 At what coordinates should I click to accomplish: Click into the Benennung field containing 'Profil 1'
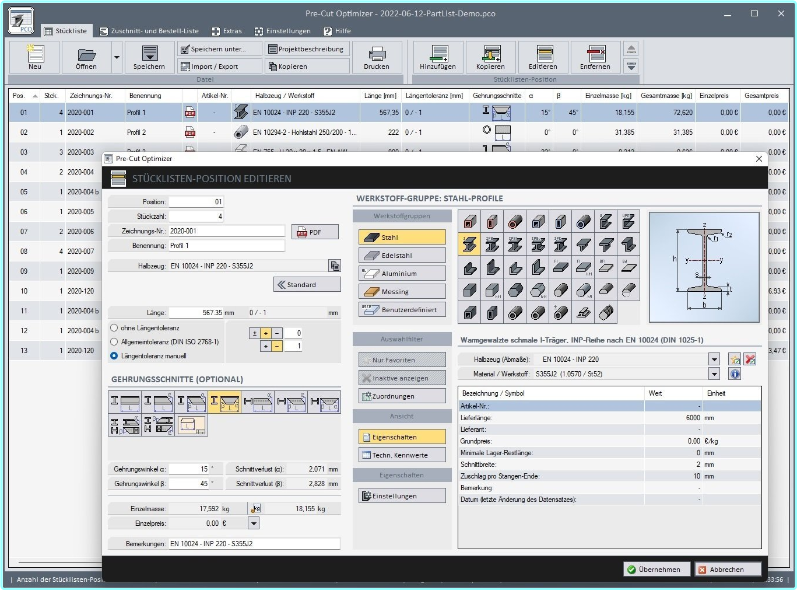pyautogui.click(x=227, y=245)
